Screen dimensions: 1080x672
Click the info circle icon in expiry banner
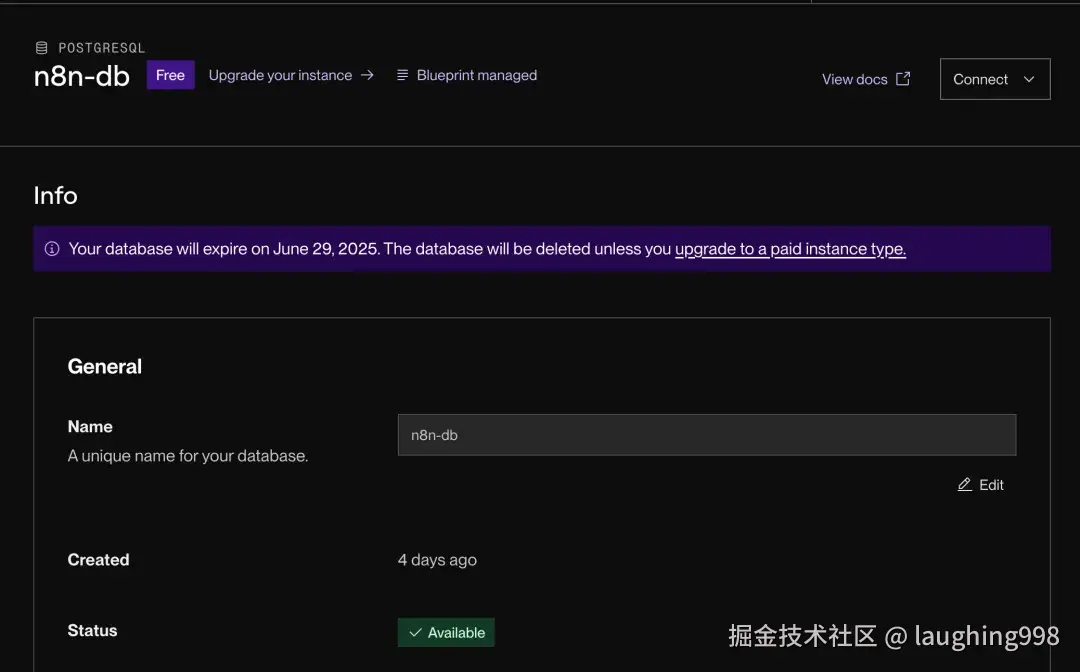tap(52, 249)
